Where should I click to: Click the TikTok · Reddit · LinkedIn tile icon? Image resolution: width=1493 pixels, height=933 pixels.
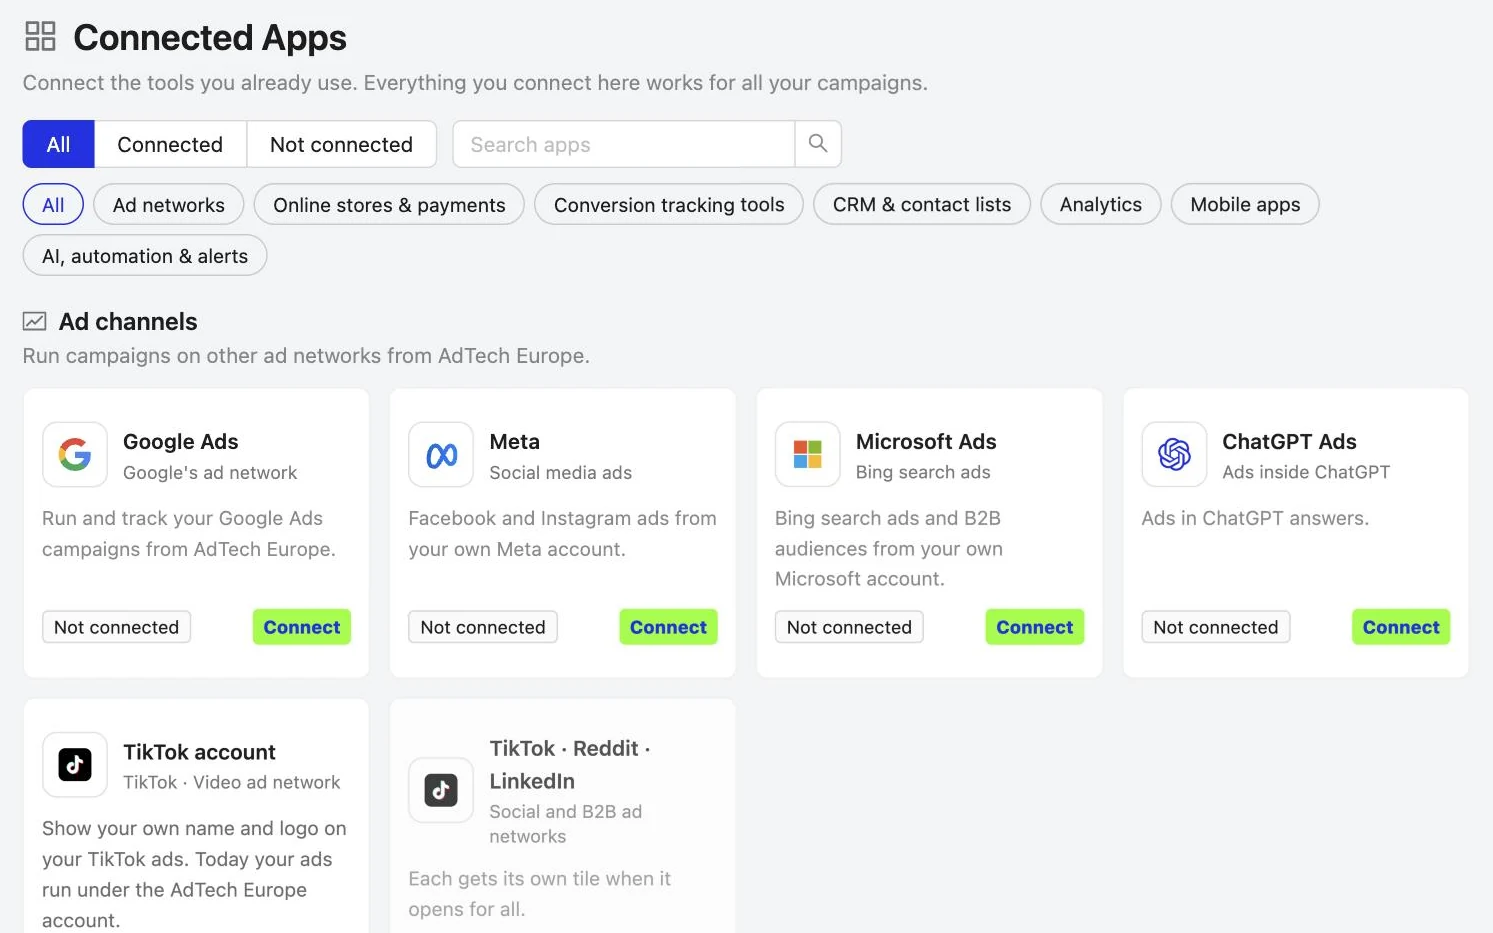pyautogui.click(x=441, y=790)
